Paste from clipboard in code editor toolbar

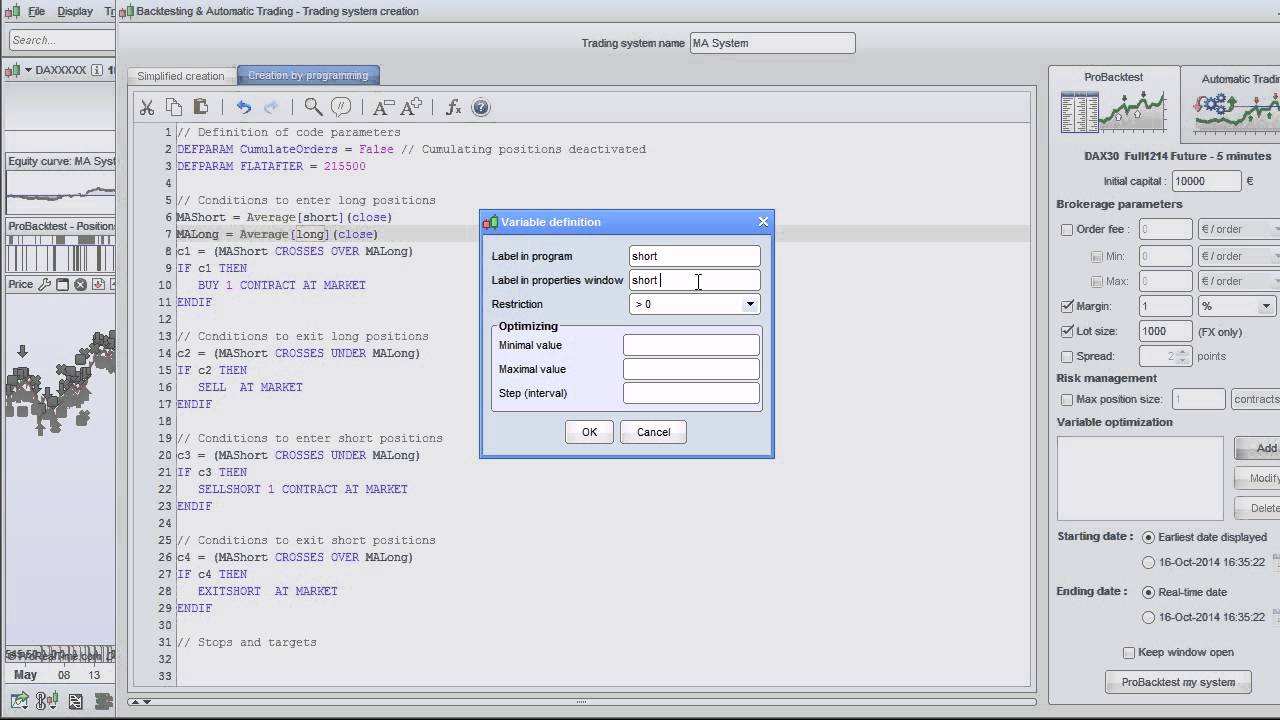[201, 107]
